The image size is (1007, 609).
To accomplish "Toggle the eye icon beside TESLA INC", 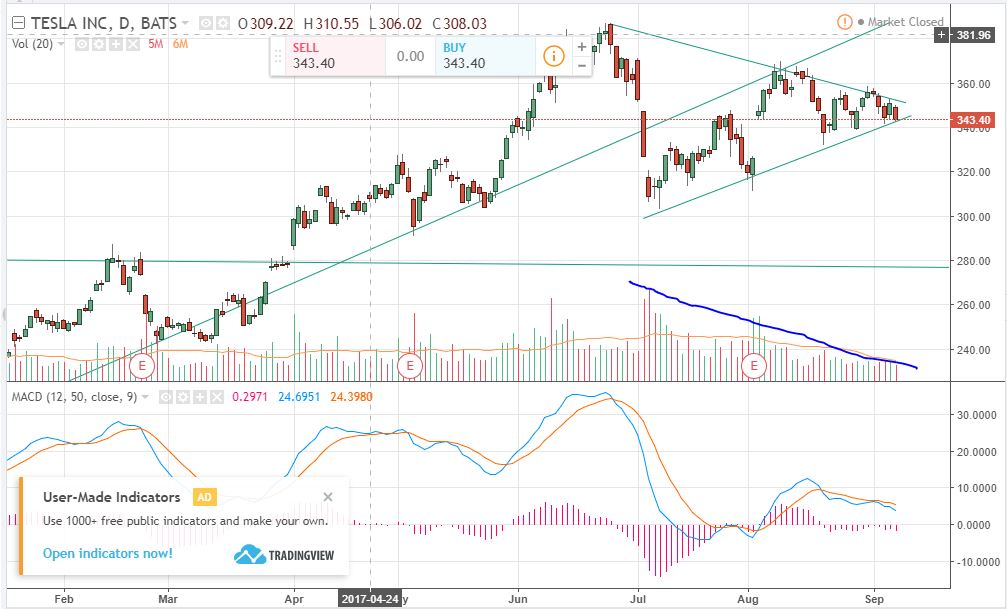I will click(206, 24).
